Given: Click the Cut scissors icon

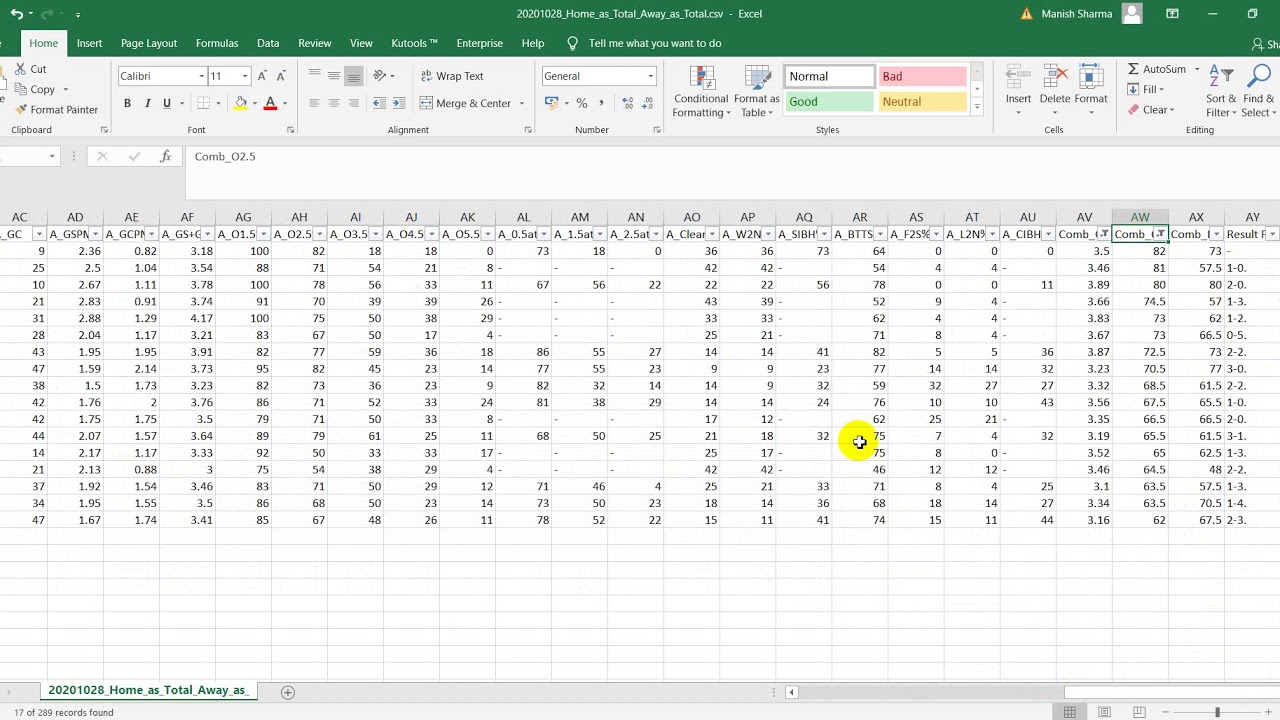Looking at the screenshot, I should tap(19, 69).
